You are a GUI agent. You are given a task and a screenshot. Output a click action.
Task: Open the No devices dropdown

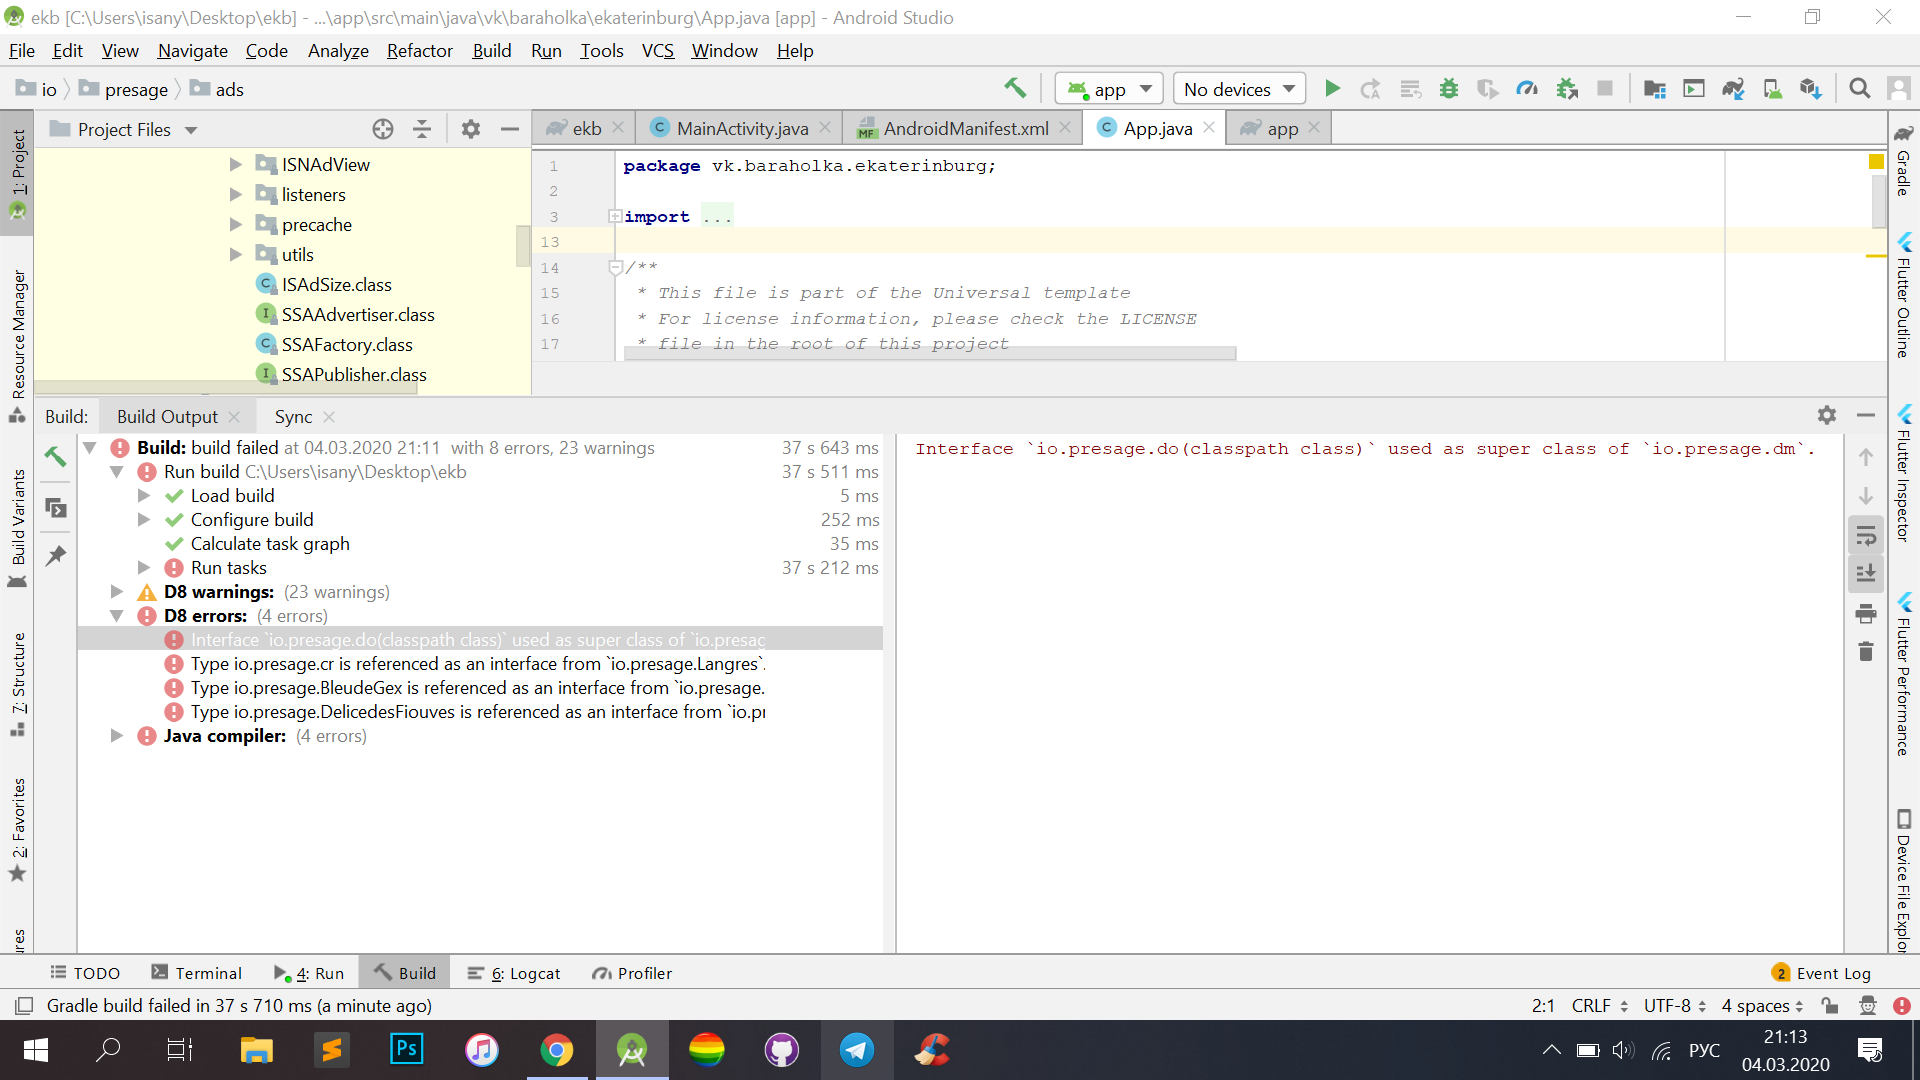(1239, 89)
